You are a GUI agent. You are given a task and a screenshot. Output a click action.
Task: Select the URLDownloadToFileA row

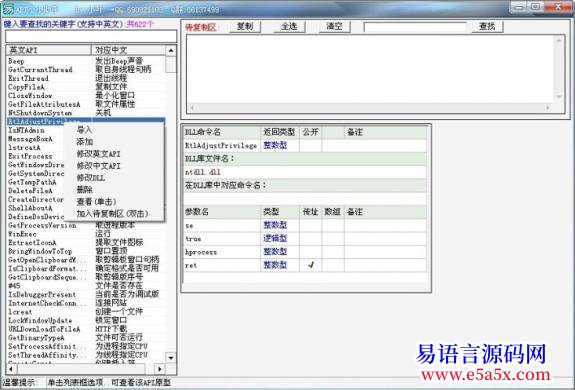(86, 329)
